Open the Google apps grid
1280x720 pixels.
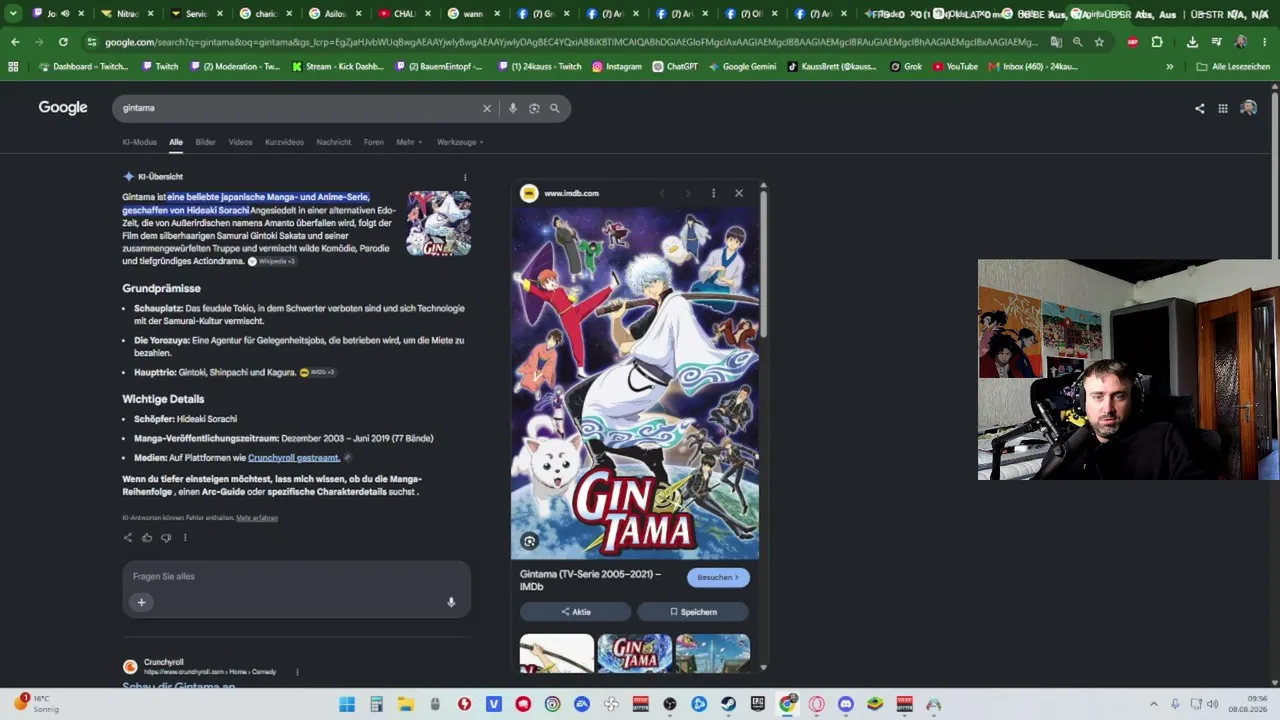coord(1222,108)
